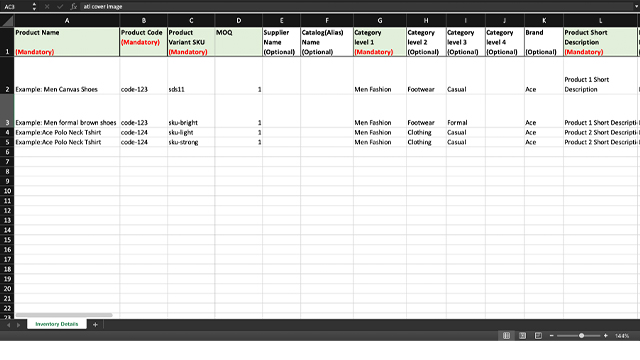This screenshot has height=360, width=640.
Task: Click the 'Category level 4' header cell
Action: tap(505, 42)
